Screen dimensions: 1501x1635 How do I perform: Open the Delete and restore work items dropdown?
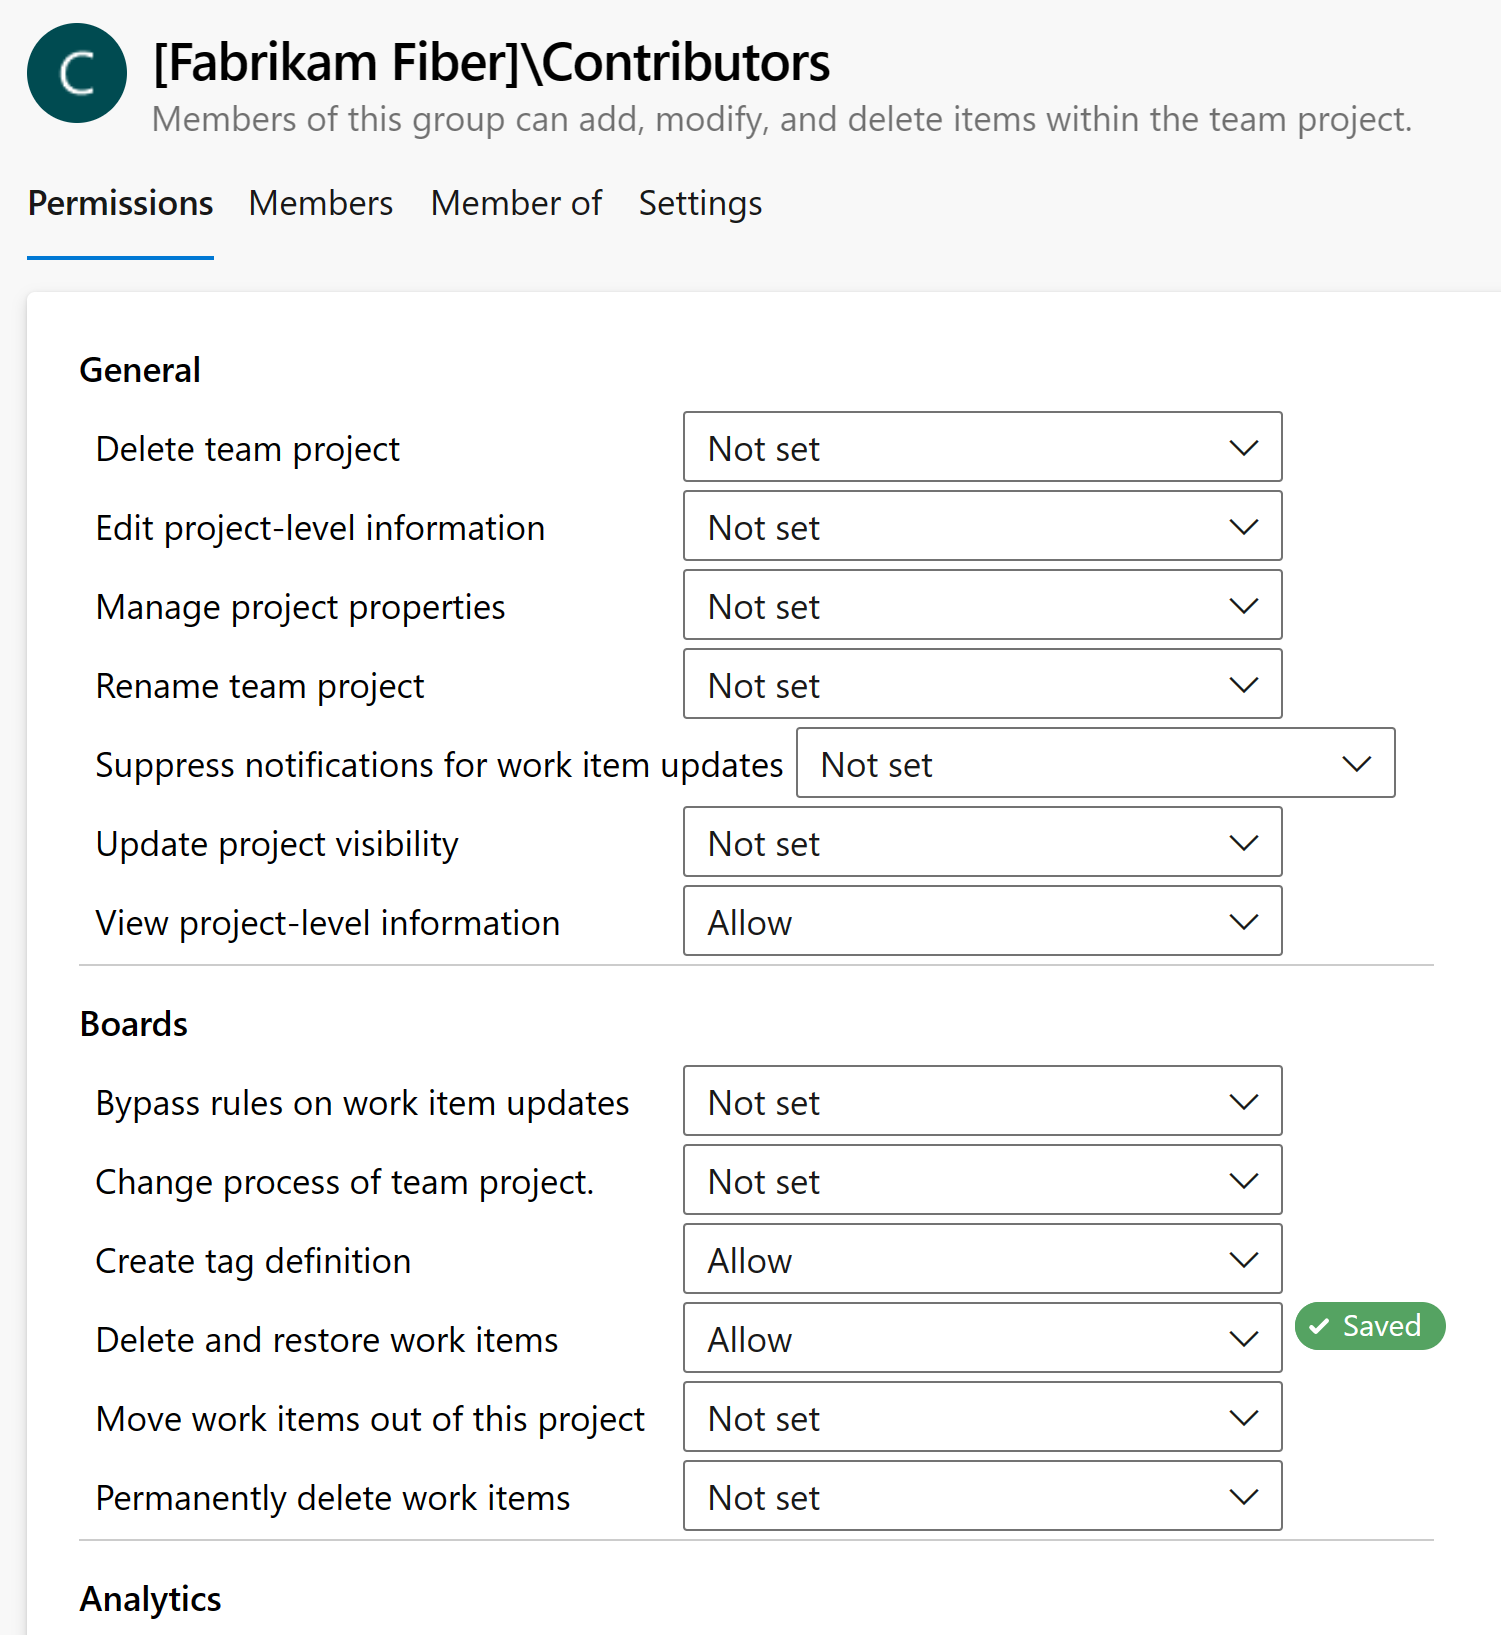(981, 1338)
